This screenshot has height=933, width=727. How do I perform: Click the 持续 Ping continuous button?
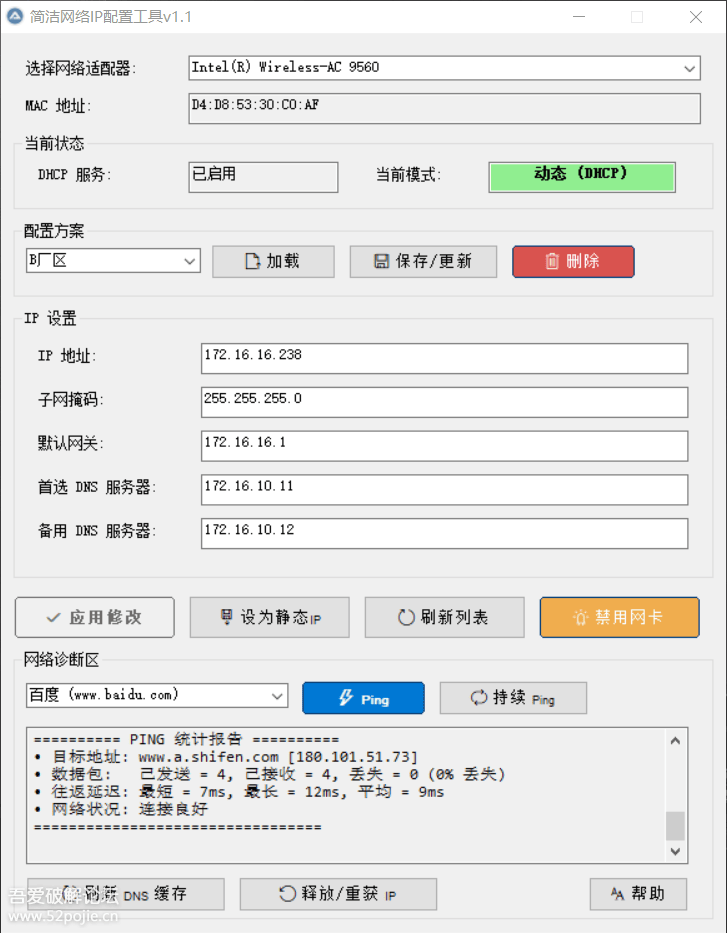[x=513, y=698]
